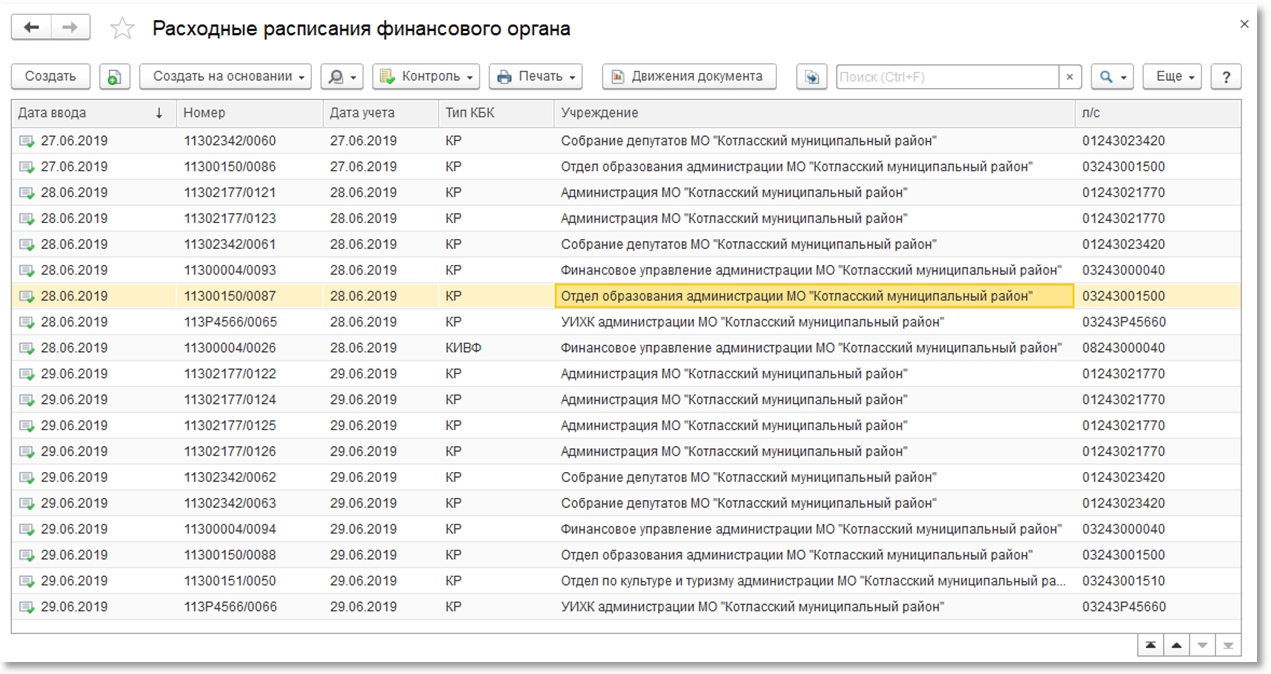
Task: Clear search with the x button
Action: click(1070, 77)
